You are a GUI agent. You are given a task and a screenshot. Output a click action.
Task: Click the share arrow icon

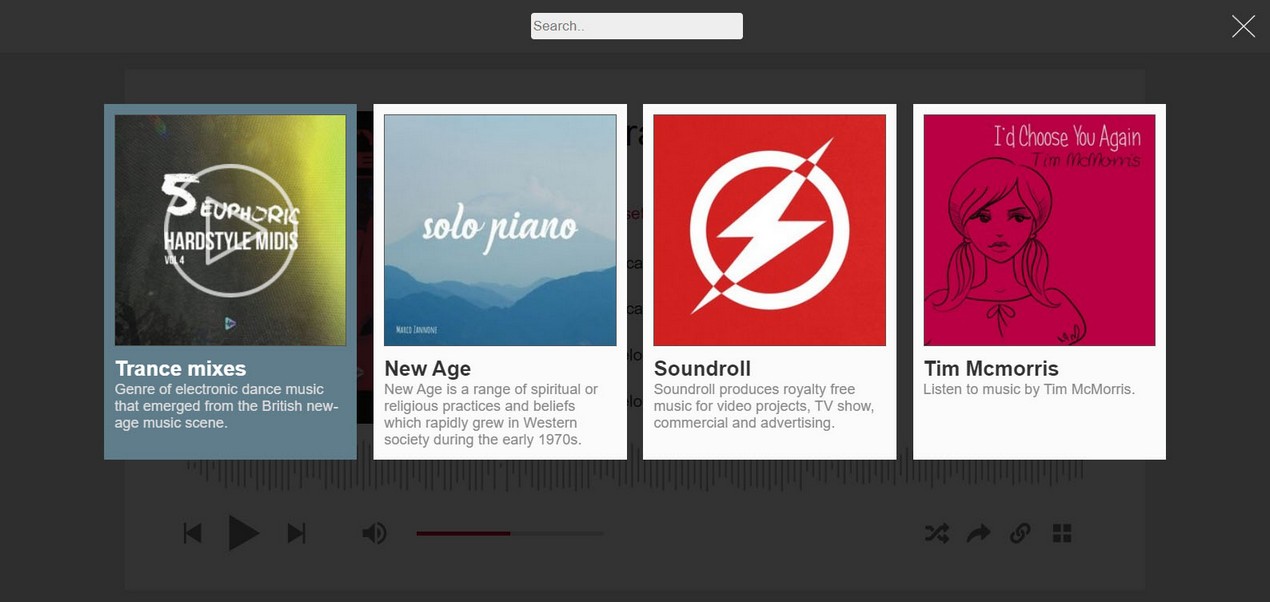pyautogui.click(x=978, y=533)
